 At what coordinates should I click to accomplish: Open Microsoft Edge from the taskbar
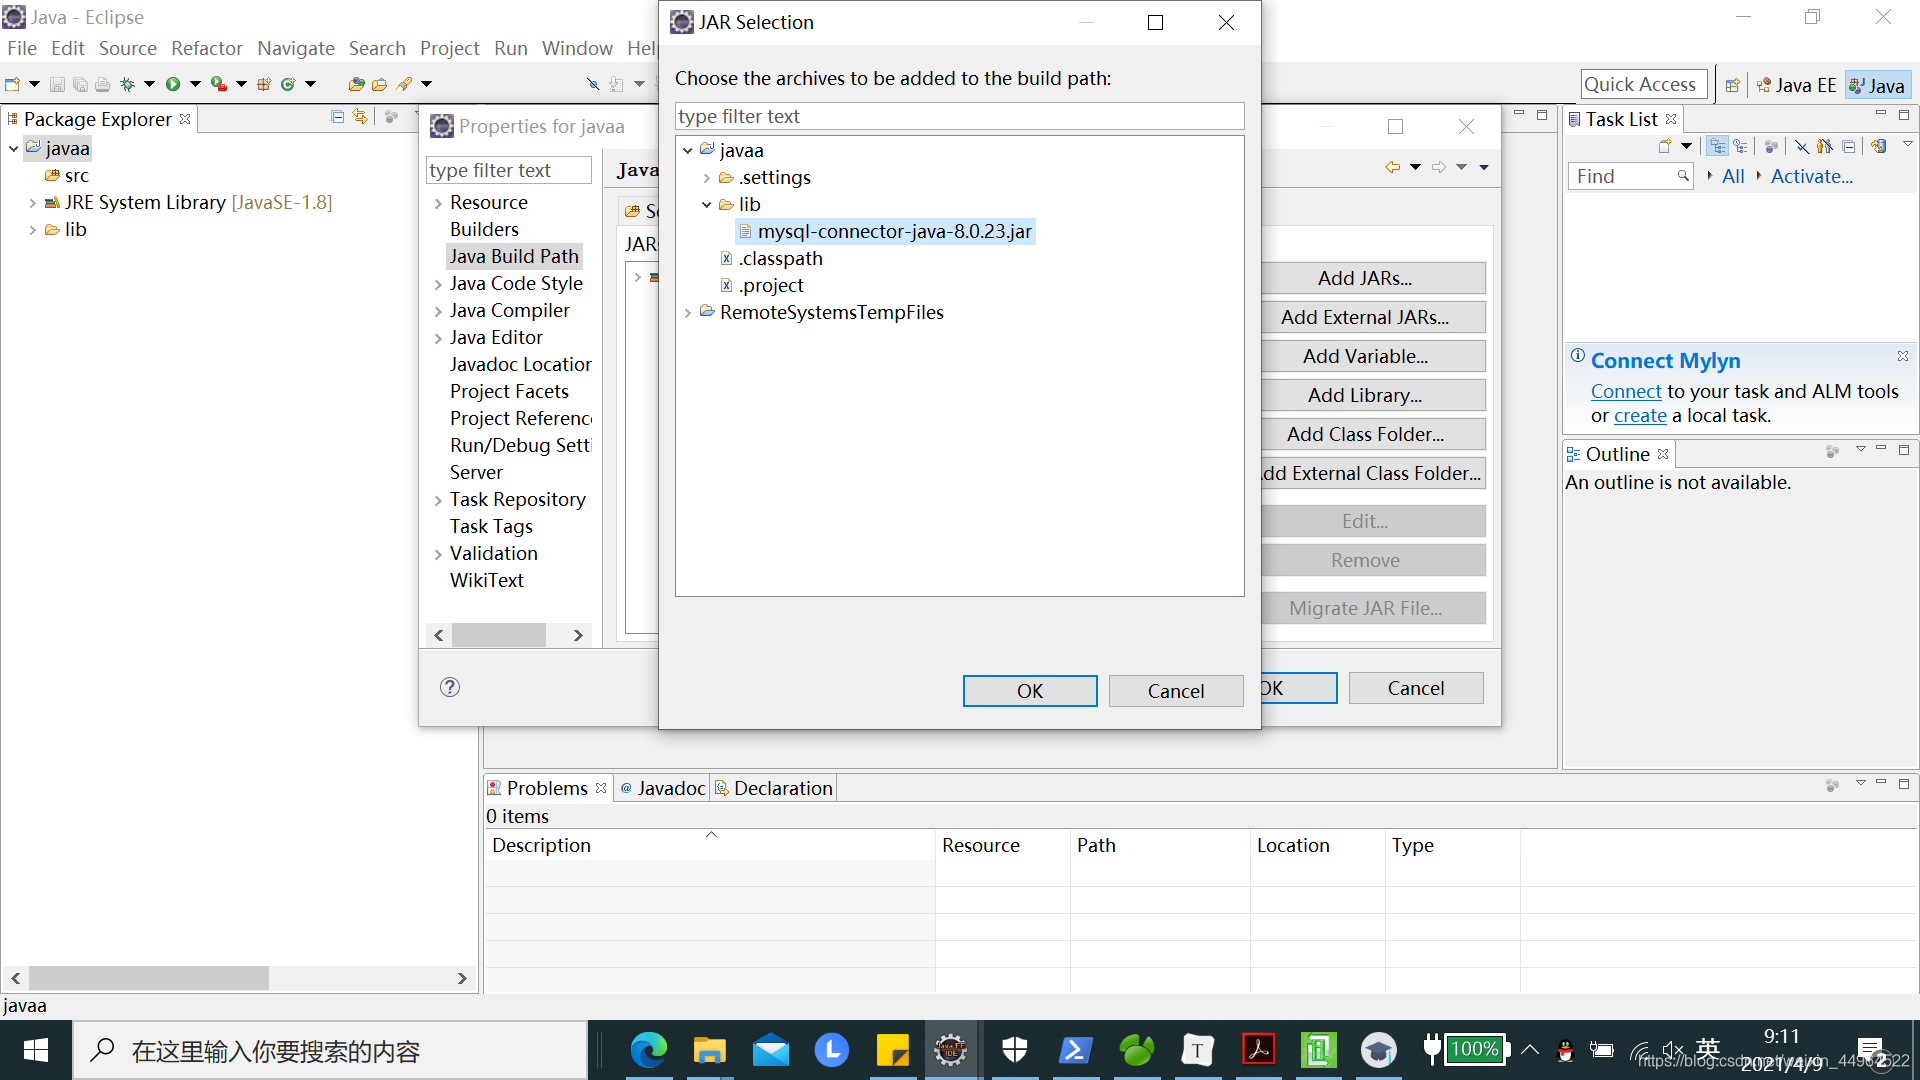[648, 1050]
